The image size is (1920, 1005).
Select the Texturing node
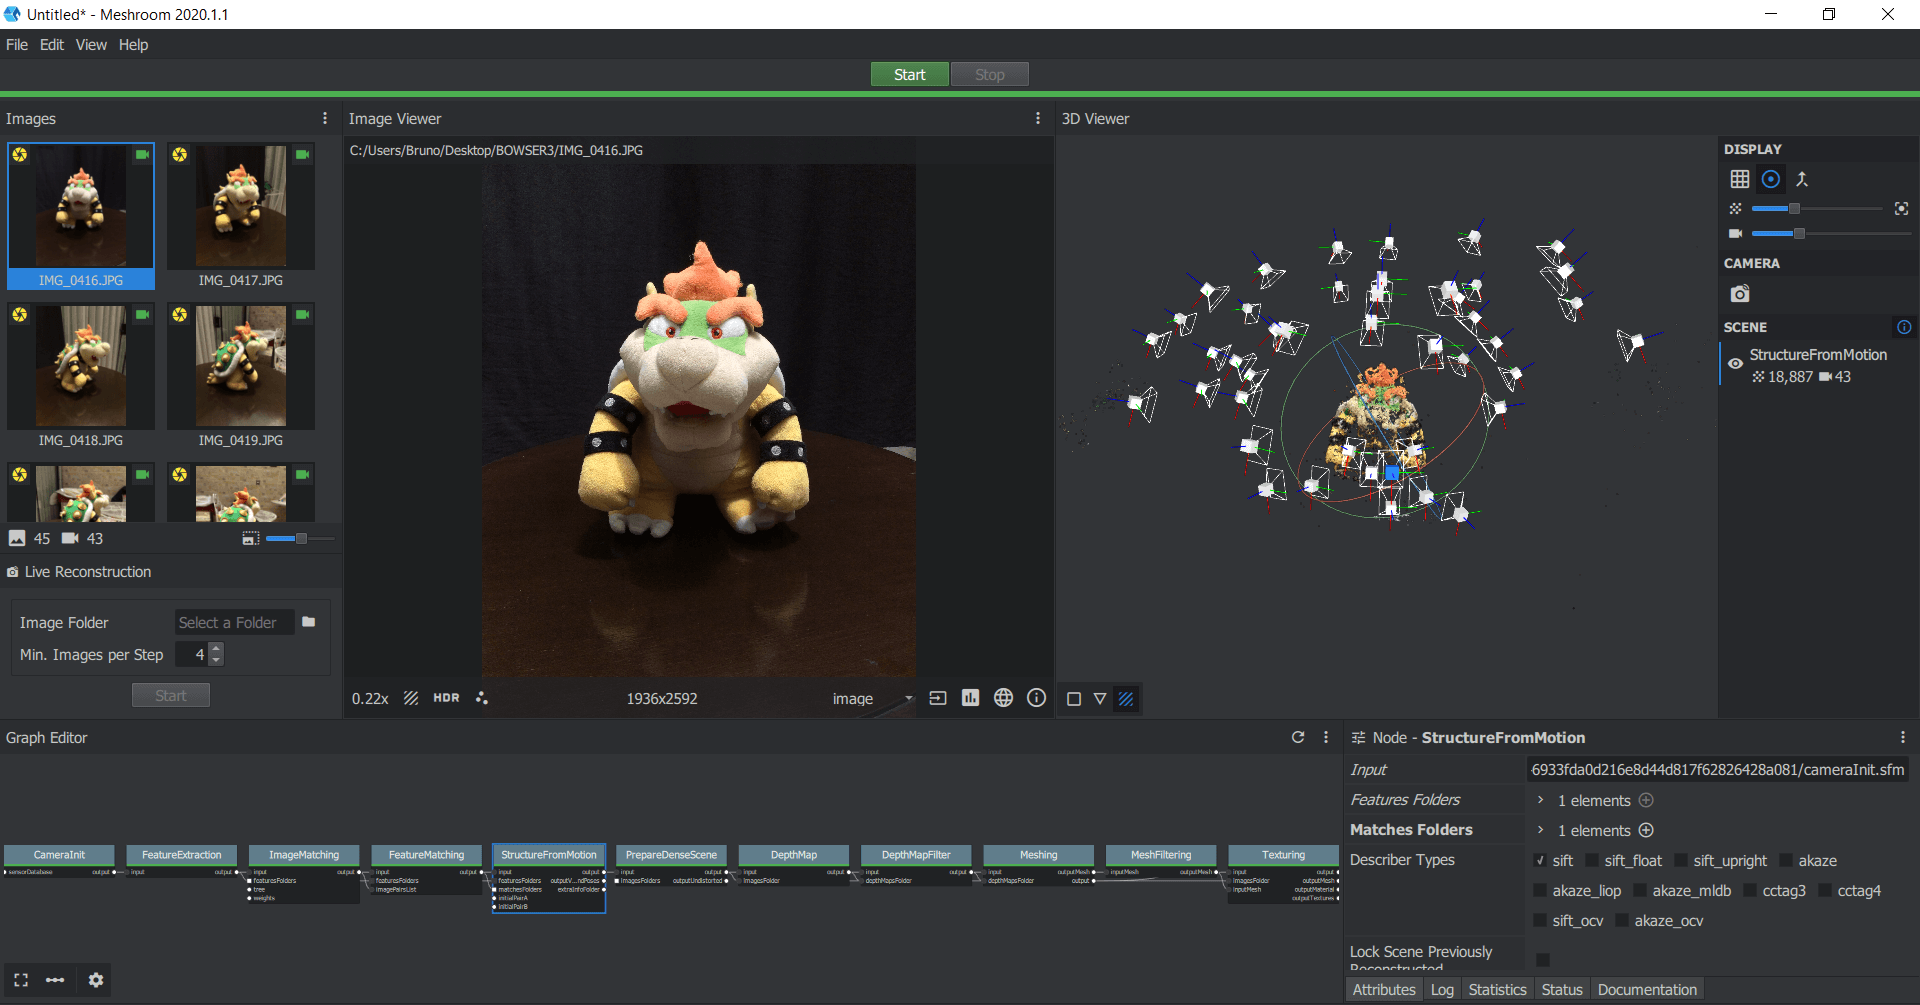pyautogui.click(x=1283, y=855)
